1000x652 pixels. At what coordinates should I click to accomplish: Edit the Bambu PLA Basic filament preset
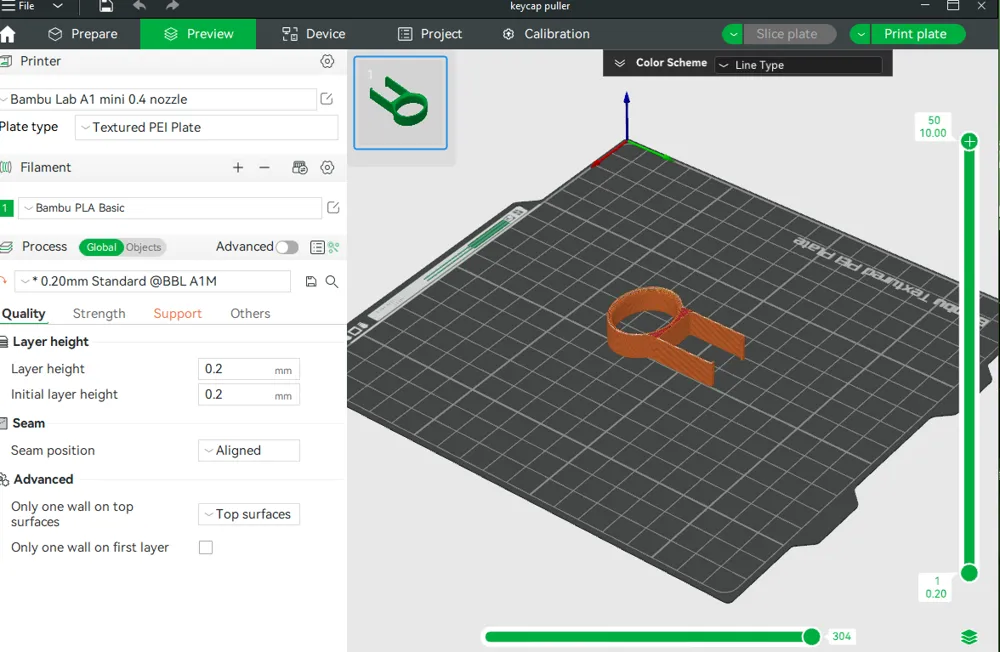point(333,207)
